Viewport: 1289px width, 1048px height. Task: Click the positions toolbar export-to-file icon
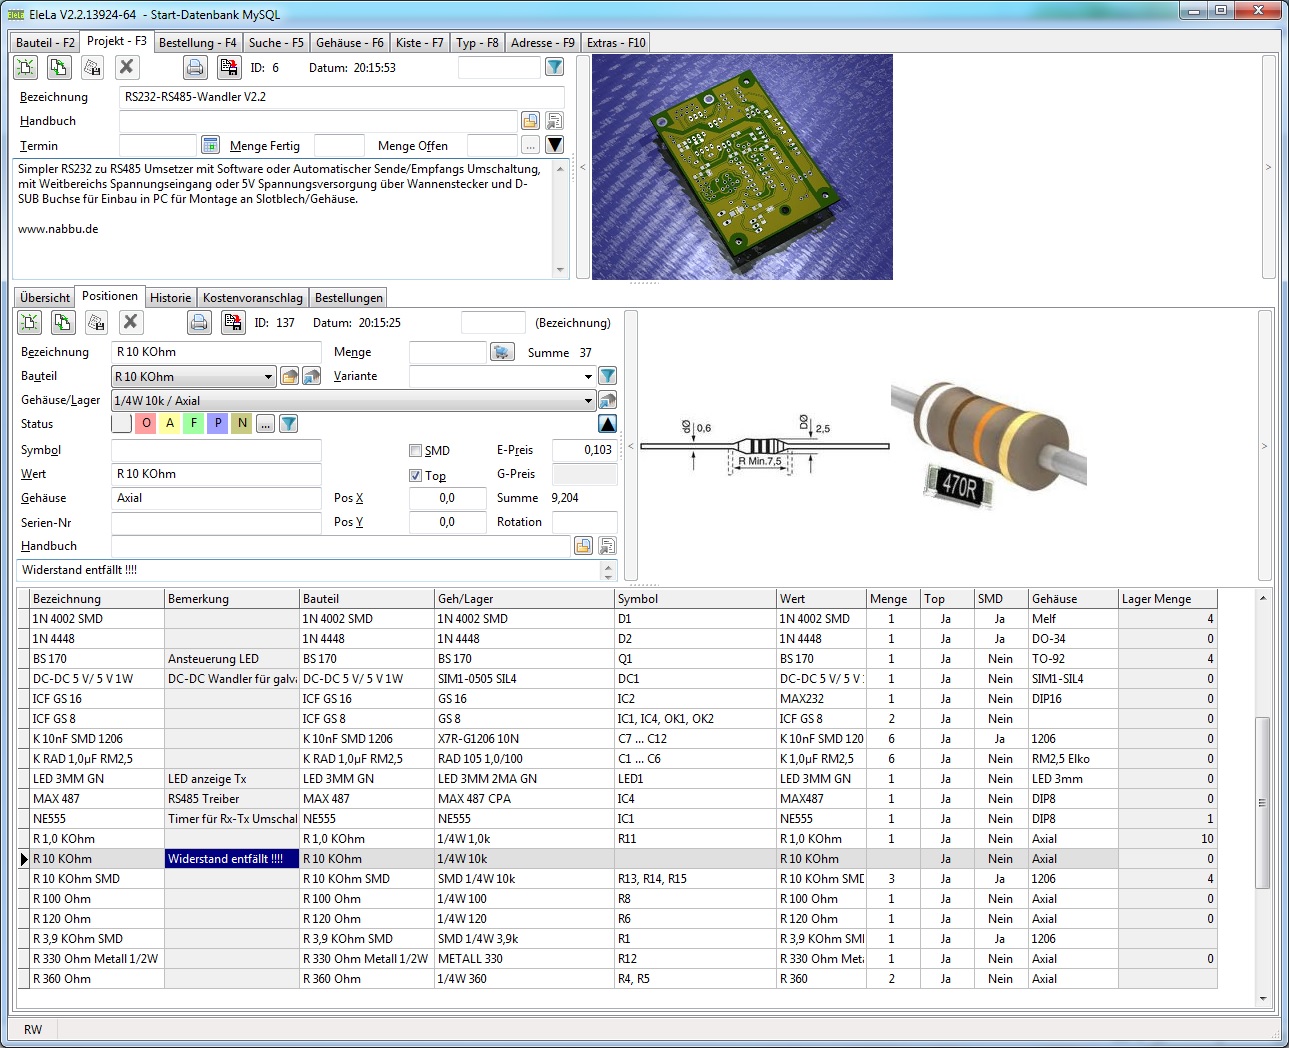click(233, 322)
